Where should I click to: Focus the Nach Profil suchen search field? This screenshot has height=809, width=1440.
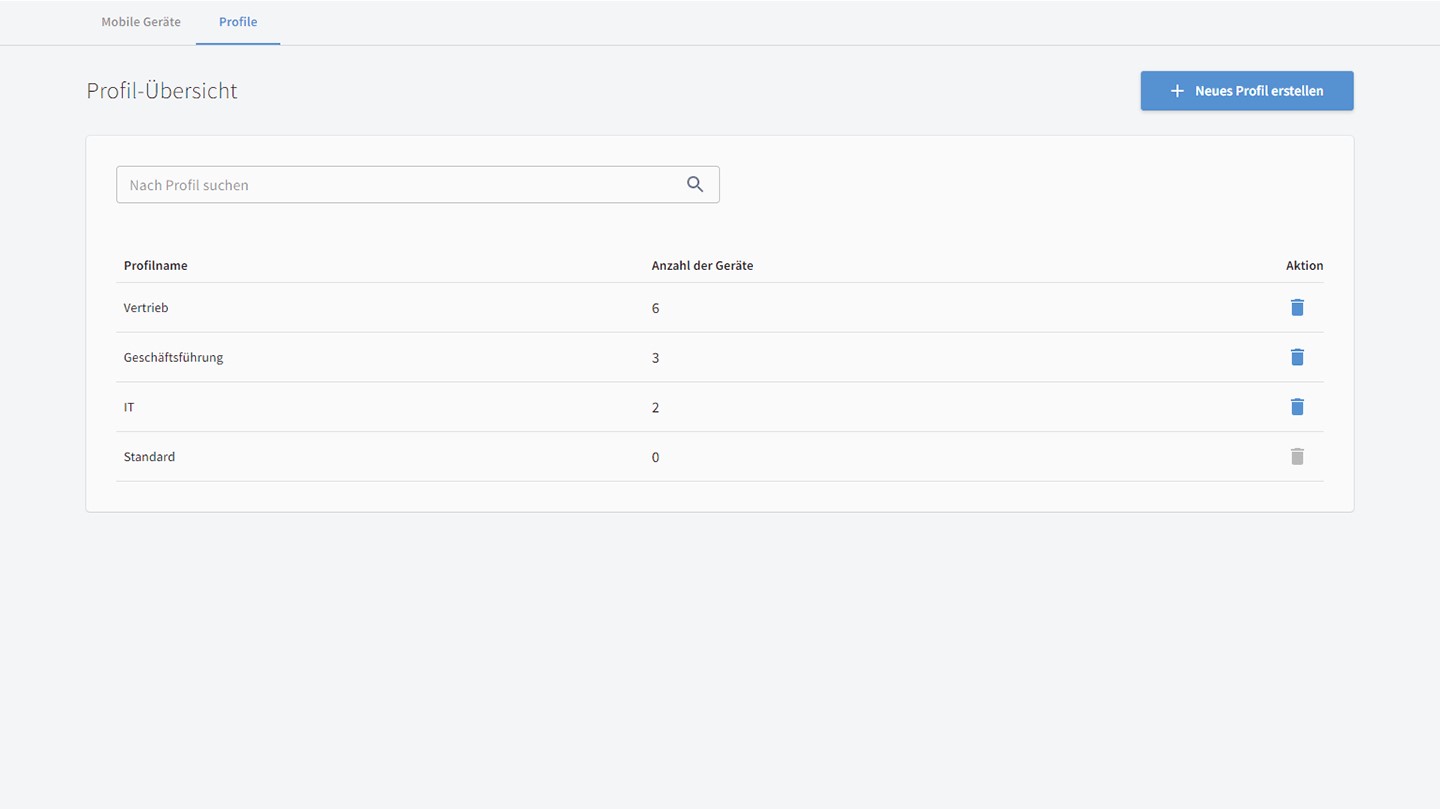coord(400,185)
